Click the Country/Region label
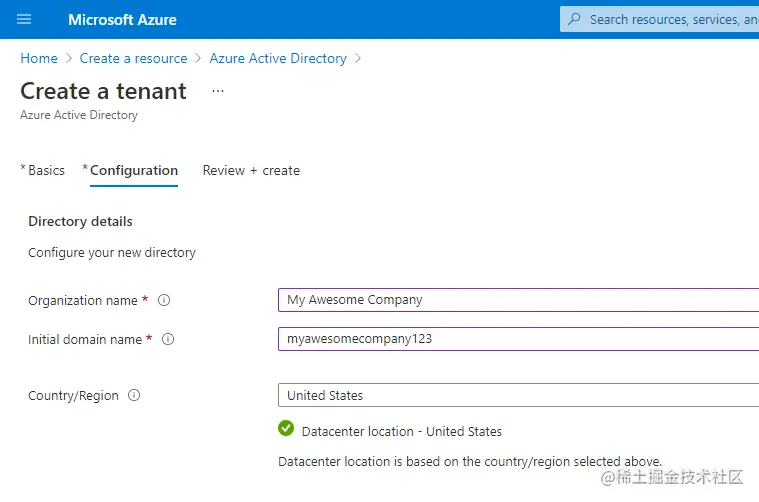 tap(73, 396)
